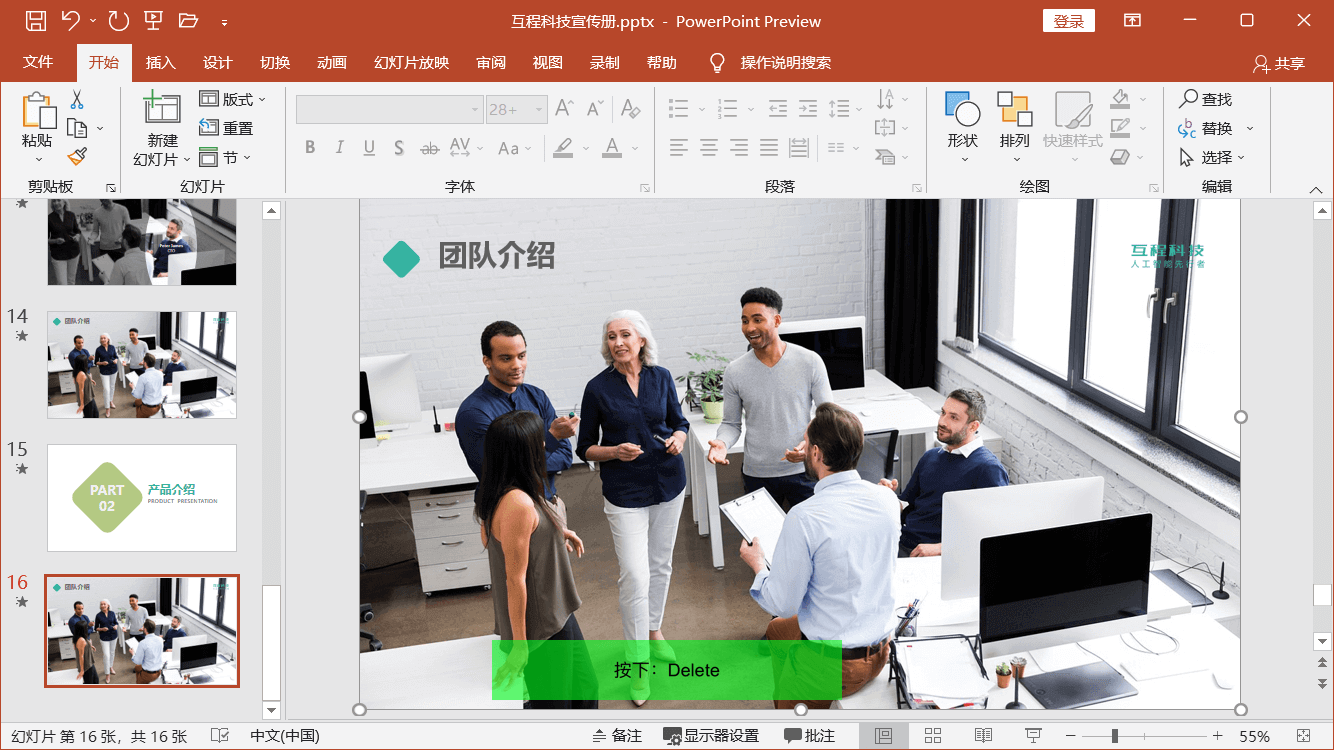Align text to center
The image size is (1334, 750).
point(709,148)
